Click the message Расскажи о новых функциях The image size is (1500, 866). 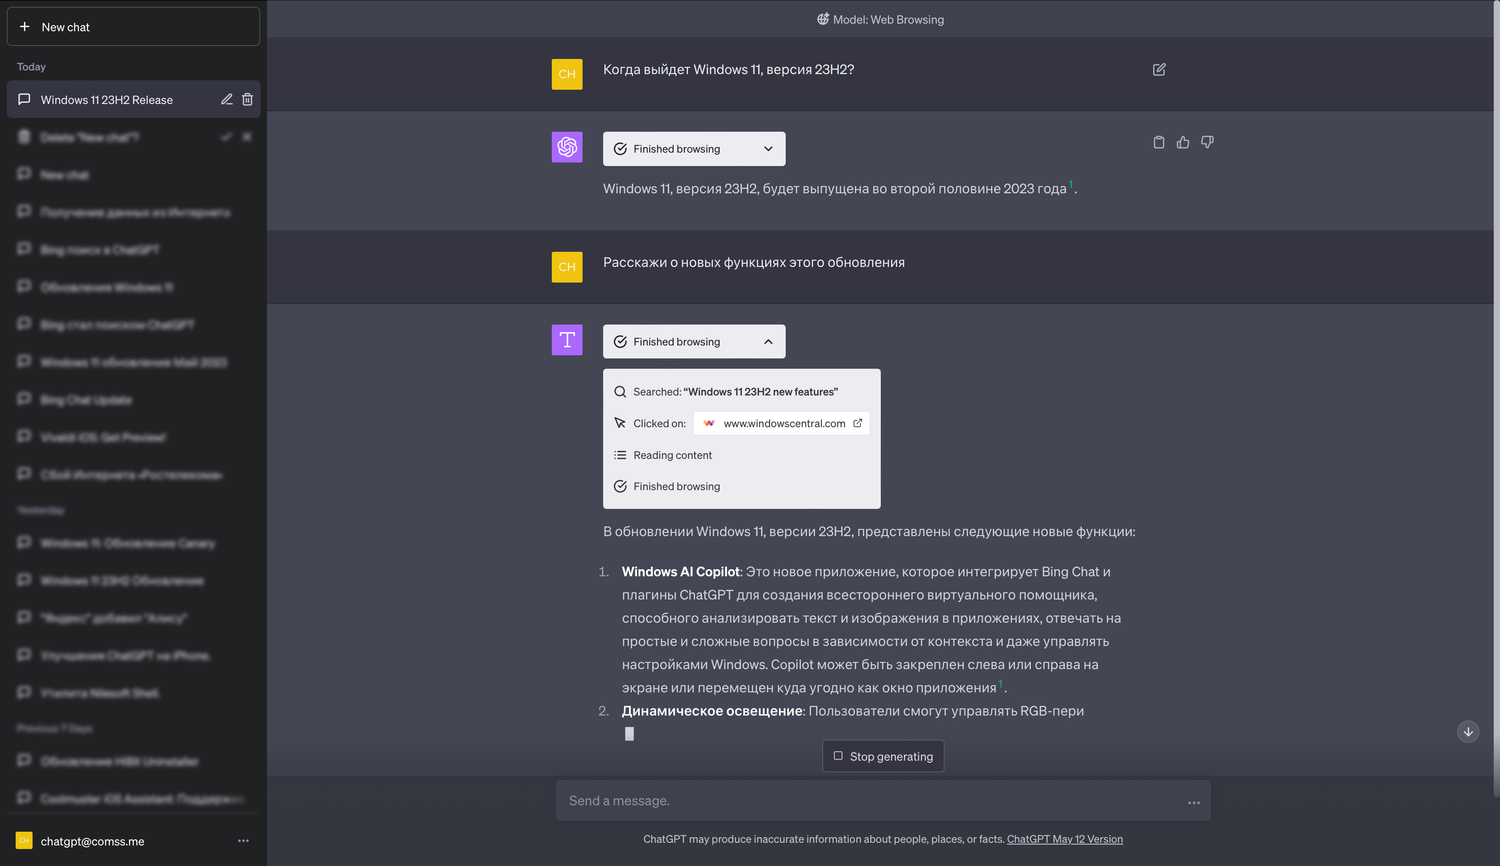[754, 262]
